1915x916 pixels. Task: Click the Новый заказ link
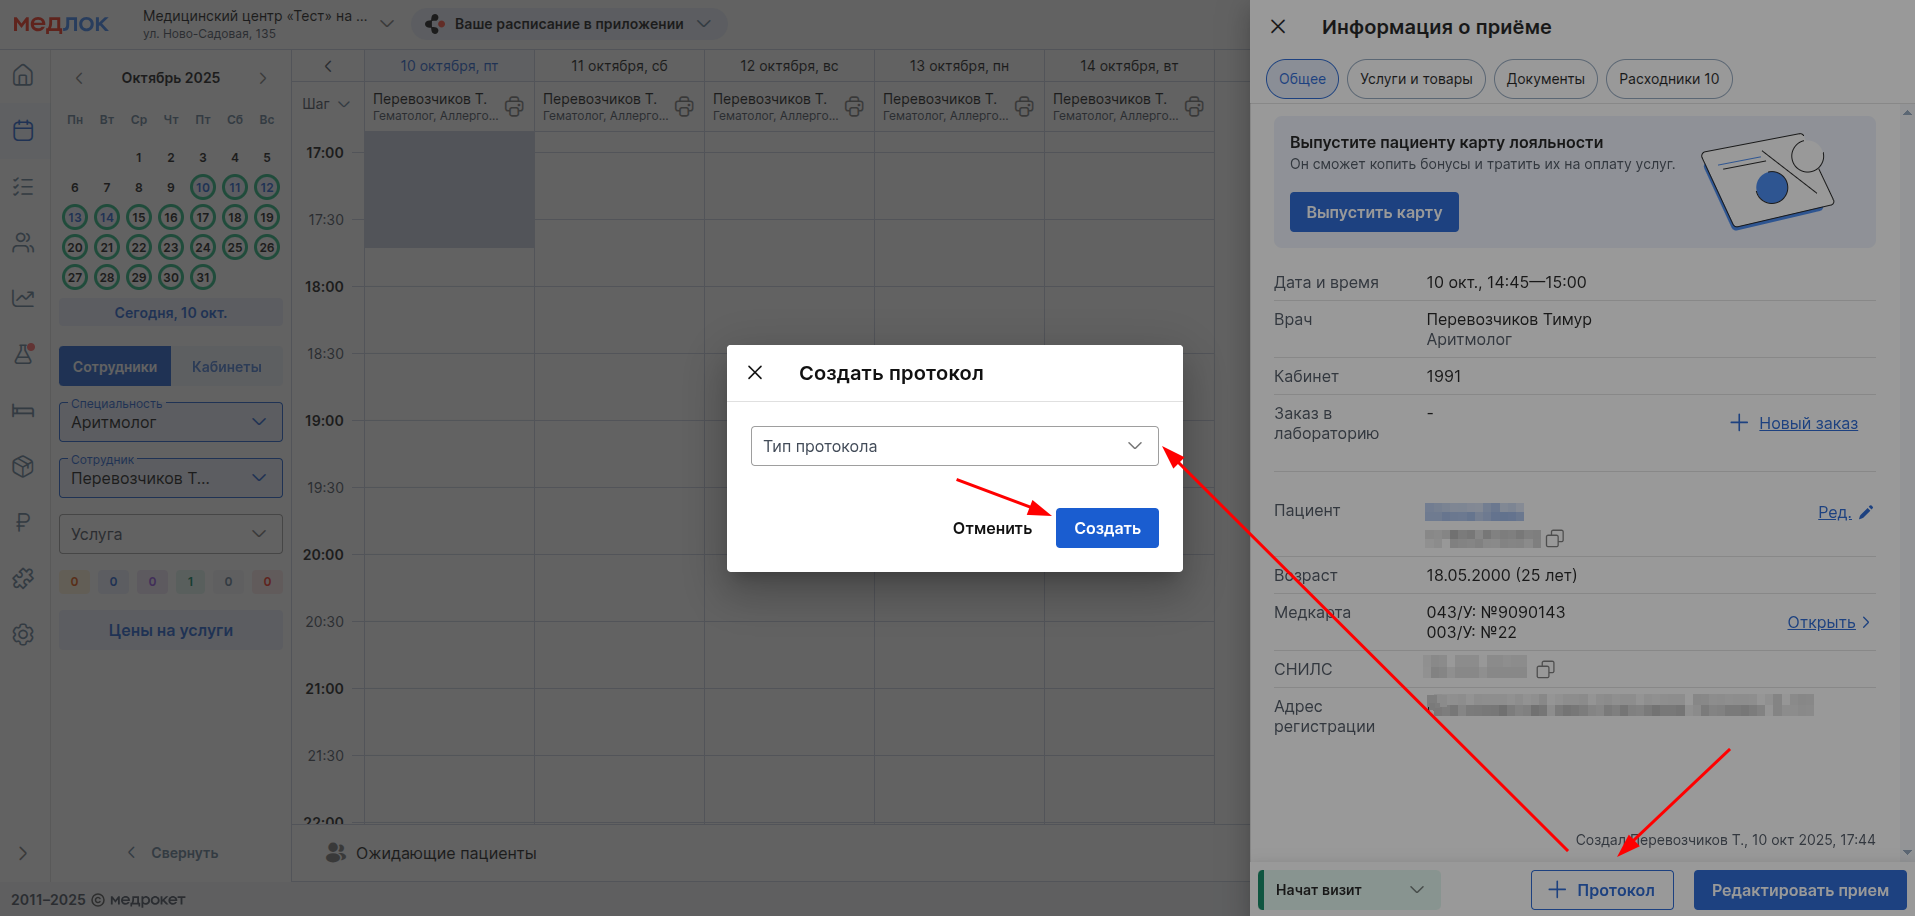[1807, 423]
